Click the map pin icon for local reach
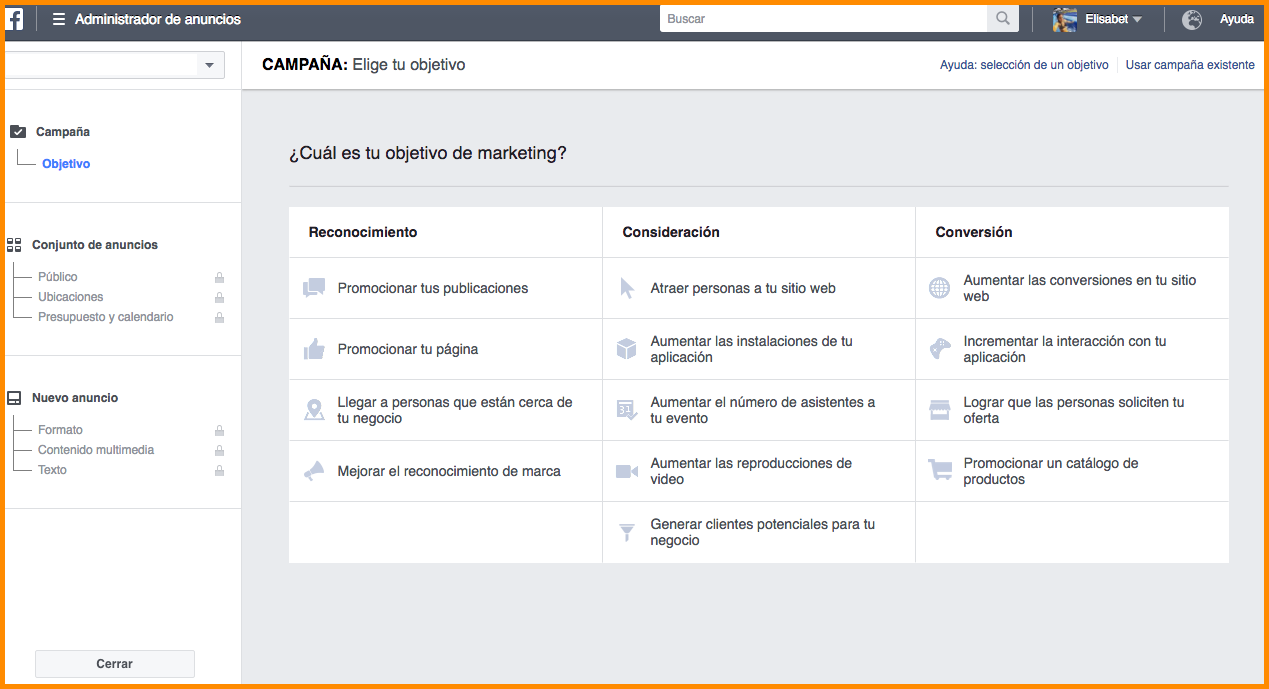1269x689 pixels. coord(314,410)
